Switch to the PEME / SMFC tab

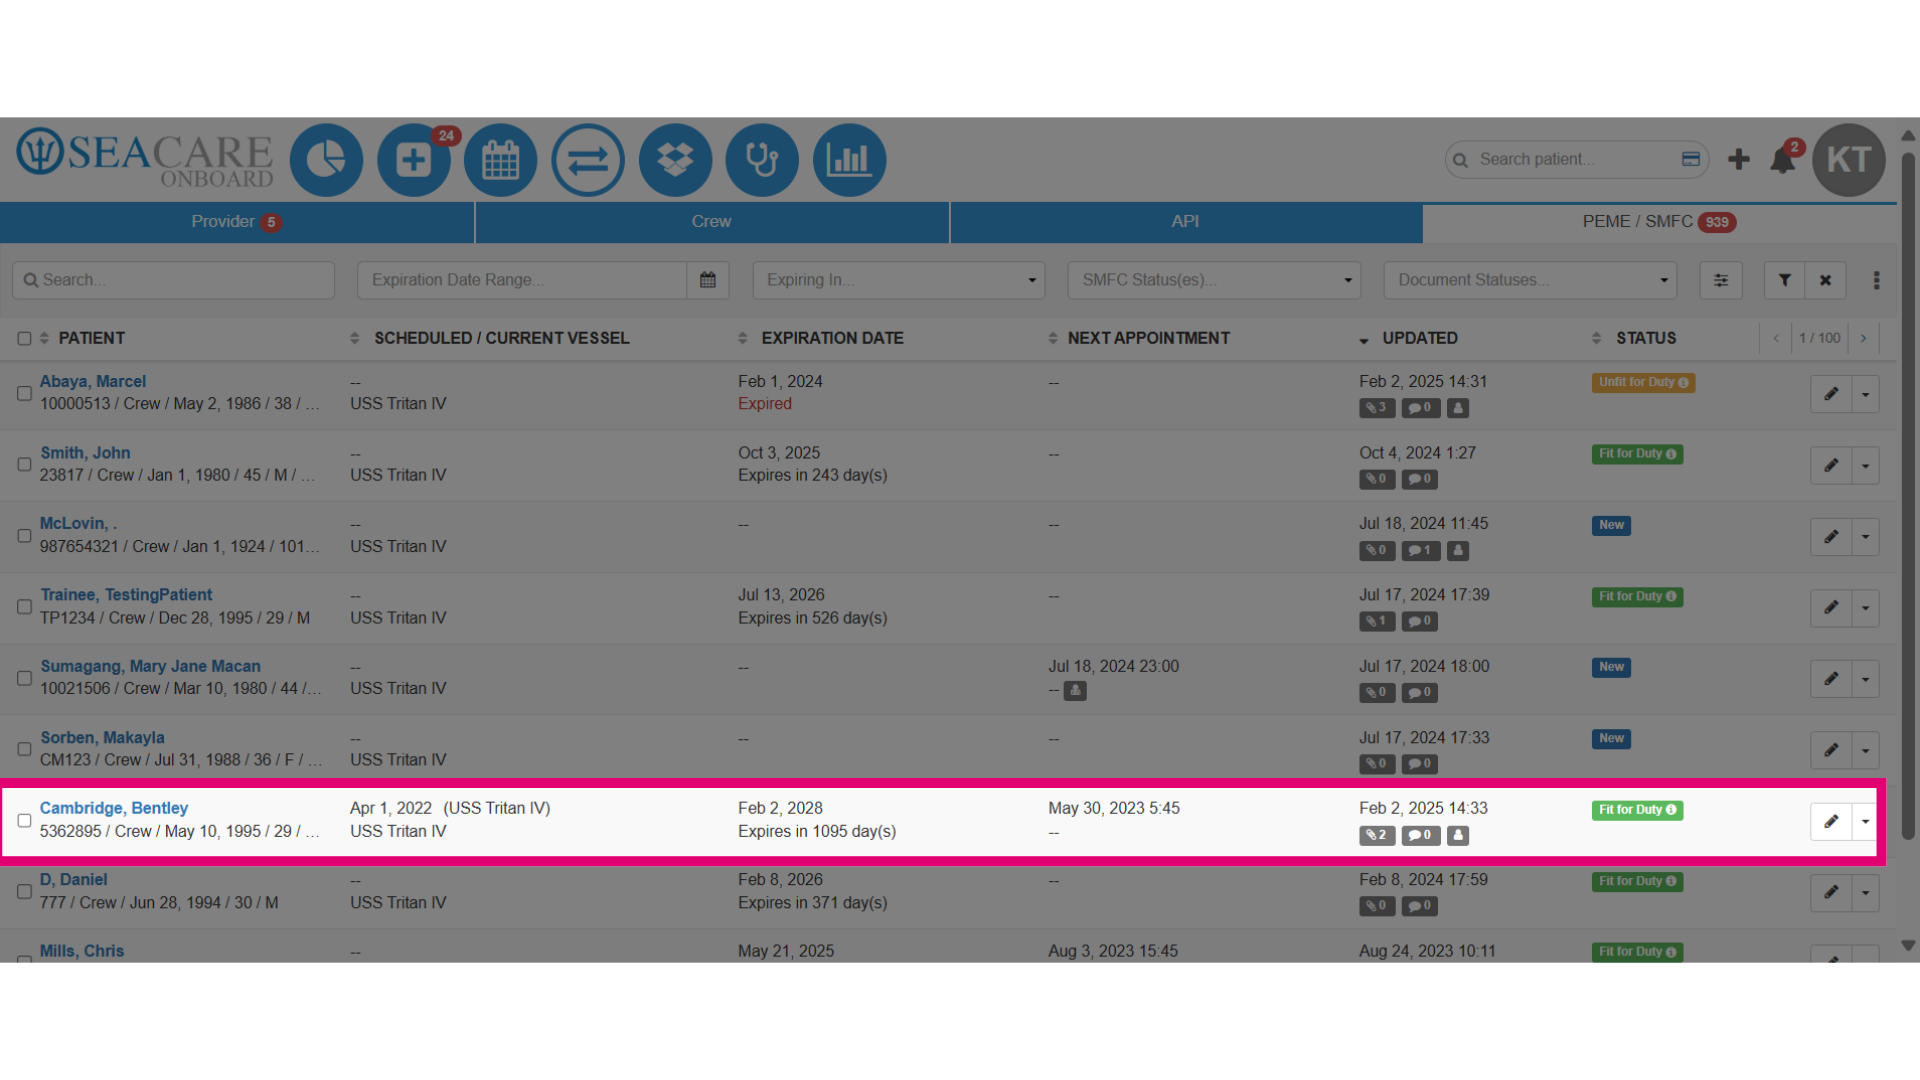pyautogui.click(x=1659, y=222)
